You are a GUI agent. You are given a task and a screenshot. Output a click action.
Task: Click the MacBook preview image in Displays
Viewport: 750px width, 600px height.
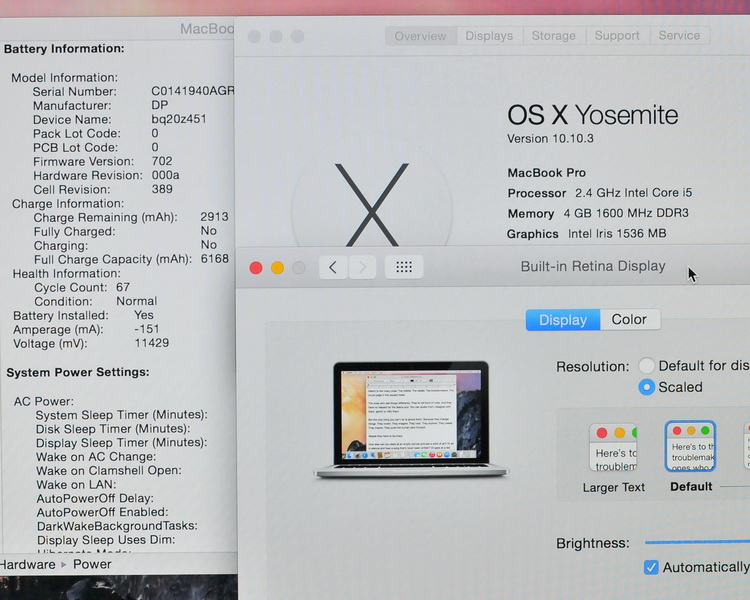[x=411, y=420]
